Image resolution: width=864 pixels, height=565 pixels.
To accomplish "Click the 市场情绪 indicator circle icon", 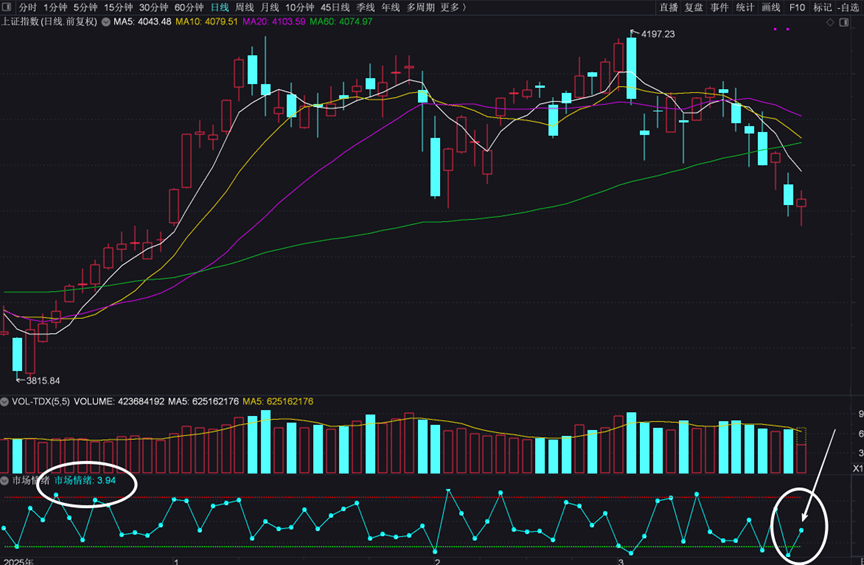I will pos(5,481).
